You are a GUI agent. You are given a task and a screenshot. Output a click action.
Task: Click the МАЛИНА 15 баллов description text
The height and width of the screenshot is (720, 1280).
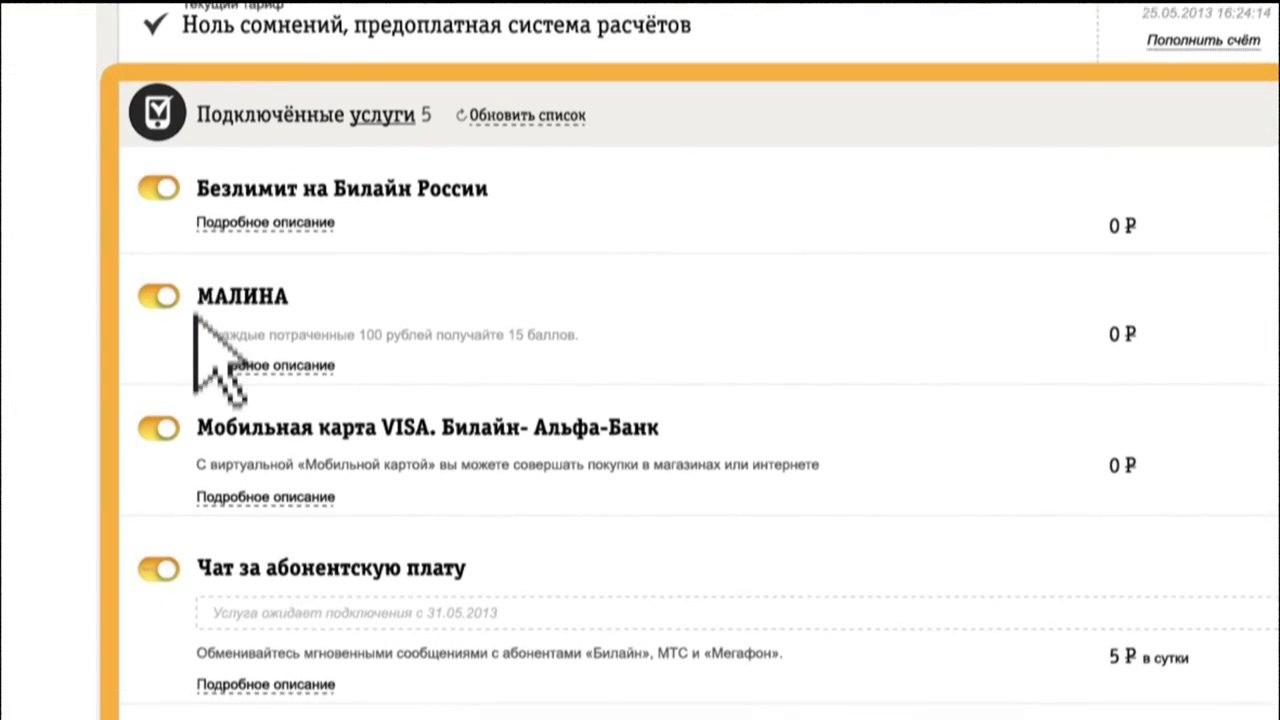pos(387,334)
